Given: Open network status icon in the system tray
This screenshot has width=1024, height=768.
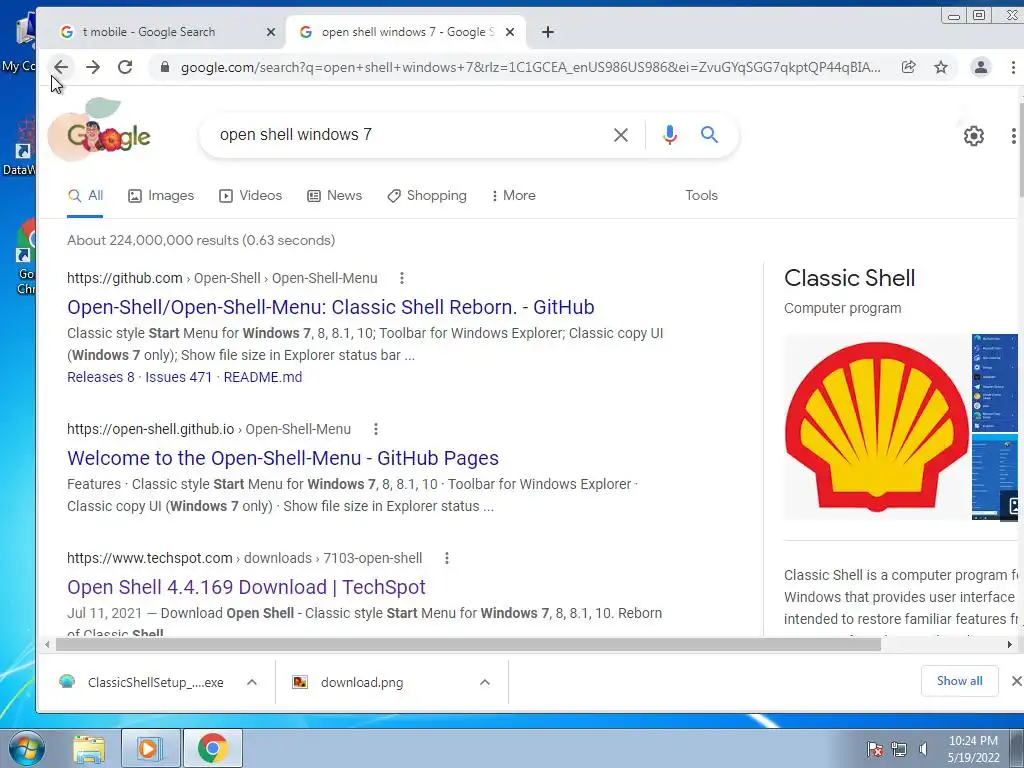Looking at the screenshot, I should 899,748.
